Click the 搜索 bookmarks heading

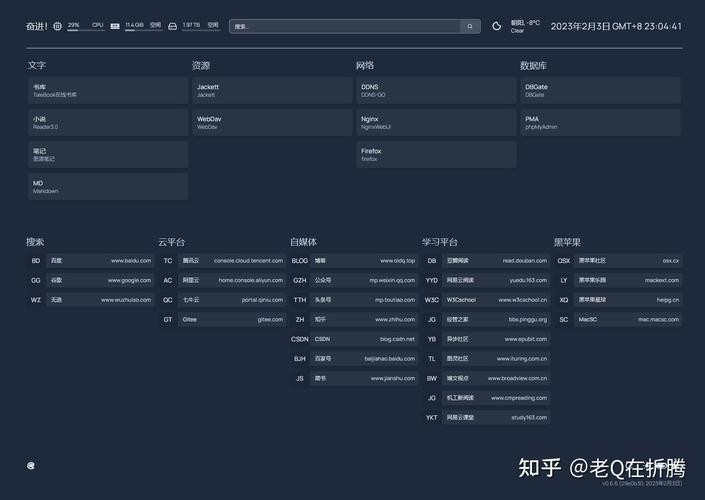[x=35, y=242]
